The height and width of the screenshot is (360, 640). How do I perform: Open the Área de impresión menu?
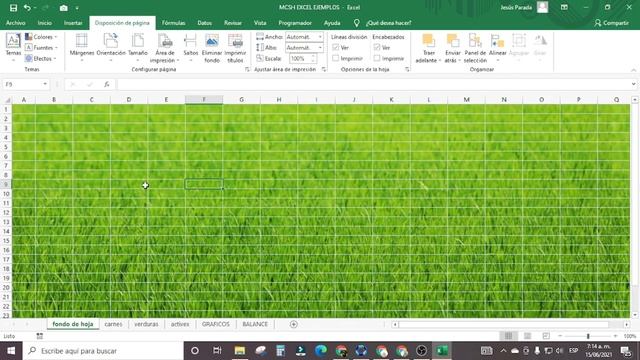[x=165, y=48]
